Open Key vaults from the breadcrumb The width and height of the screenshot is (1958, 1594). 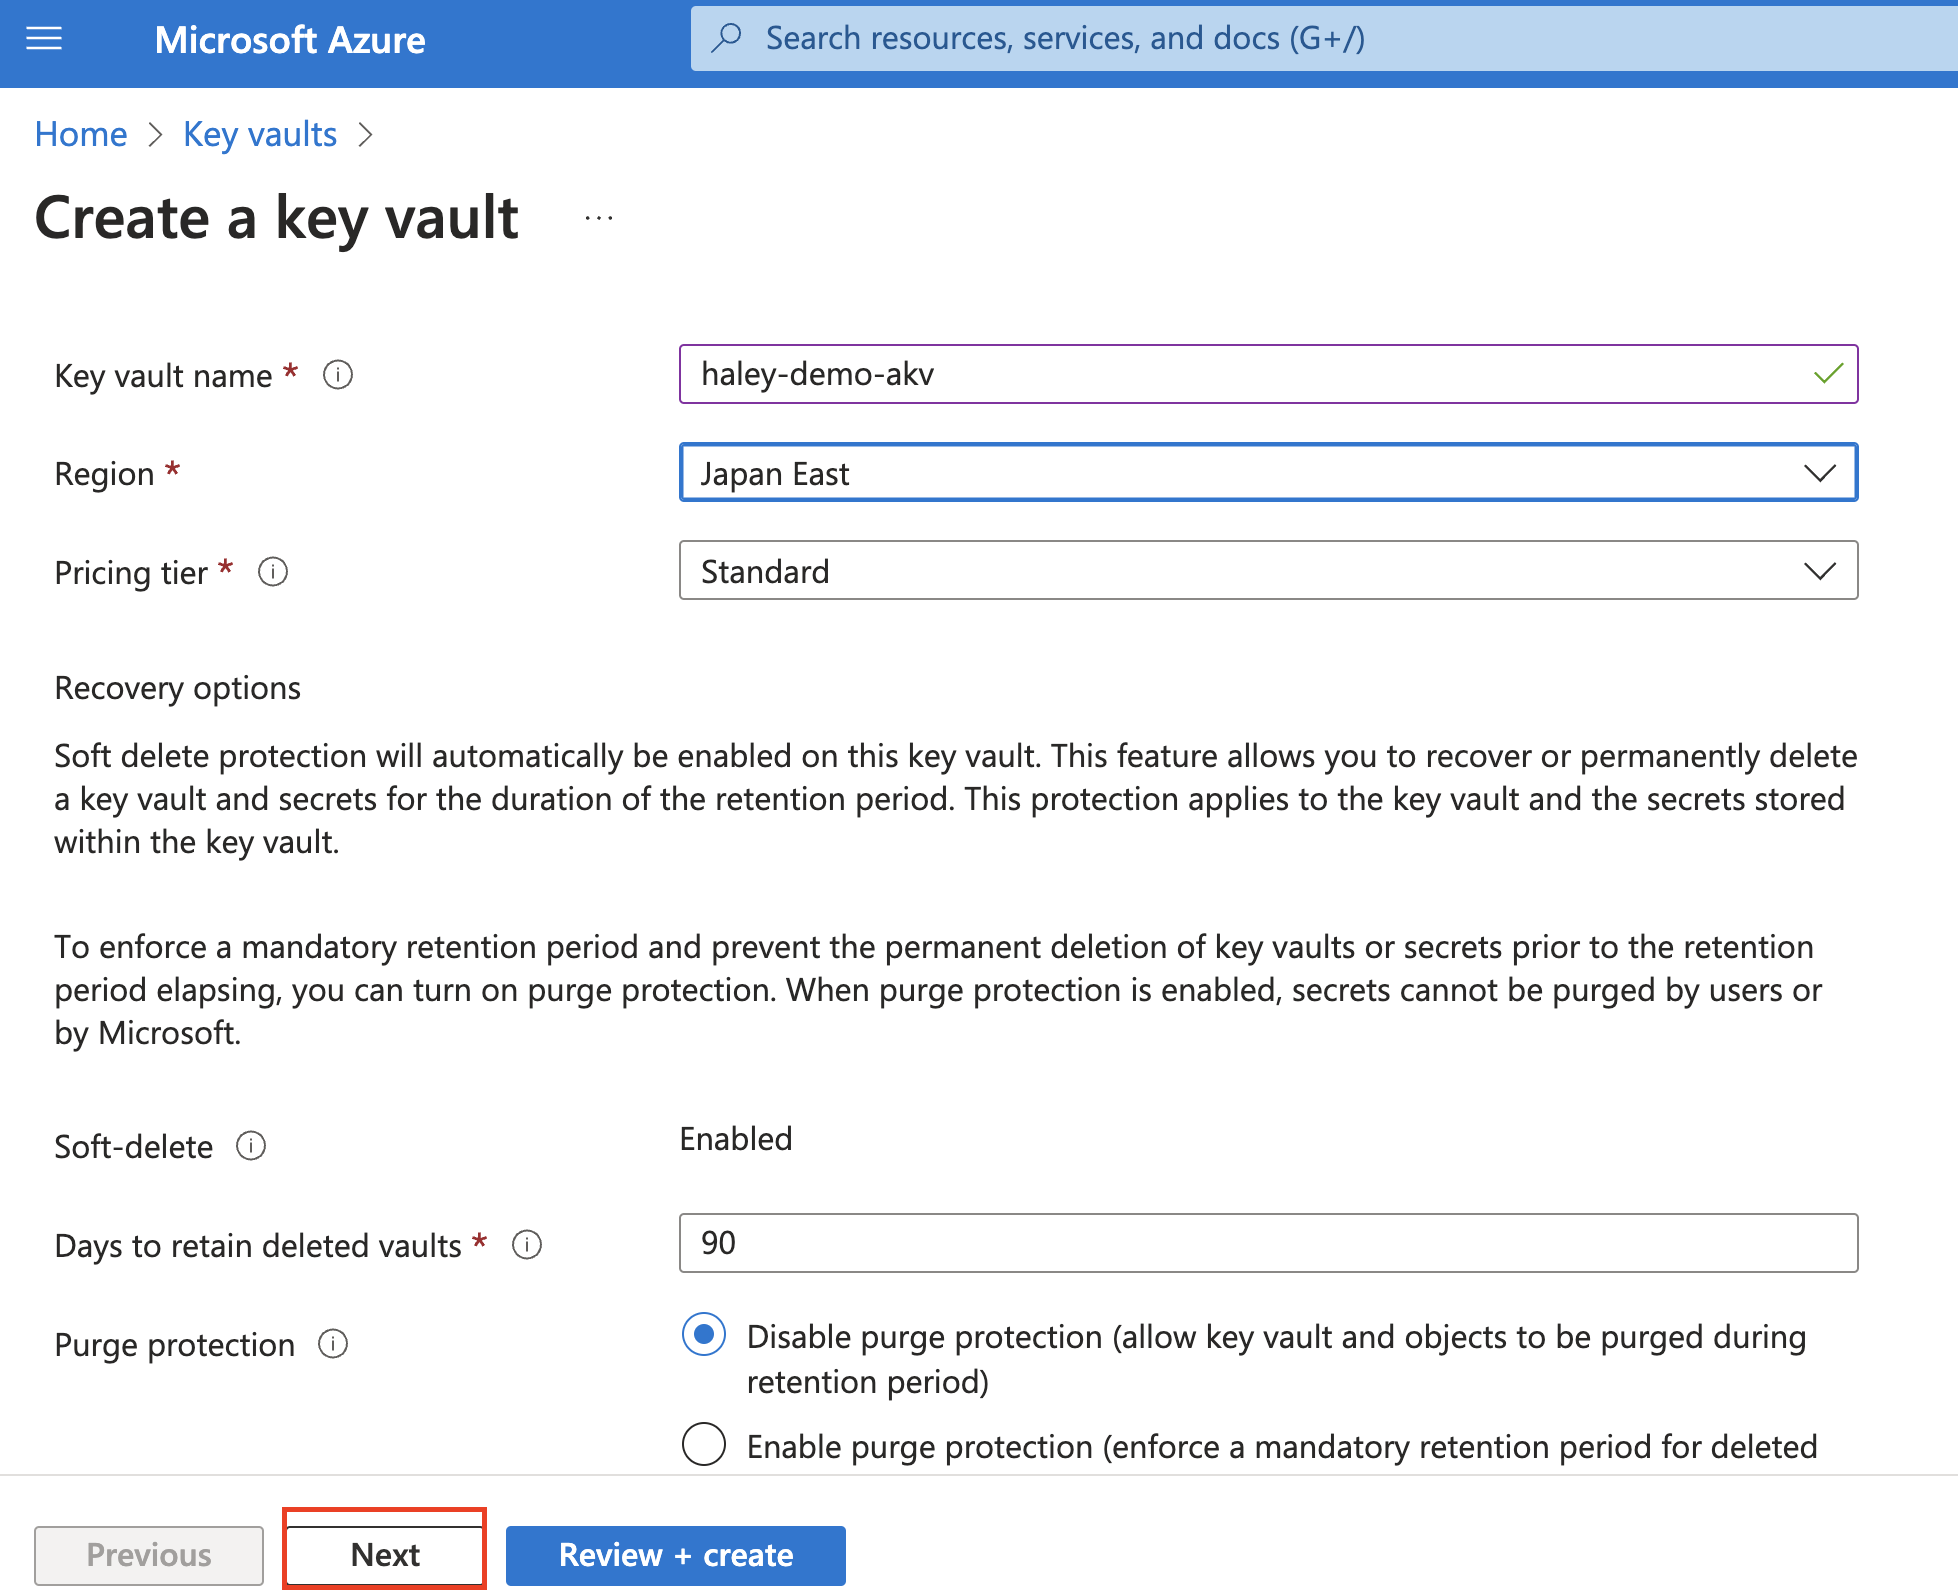[259, 133]
